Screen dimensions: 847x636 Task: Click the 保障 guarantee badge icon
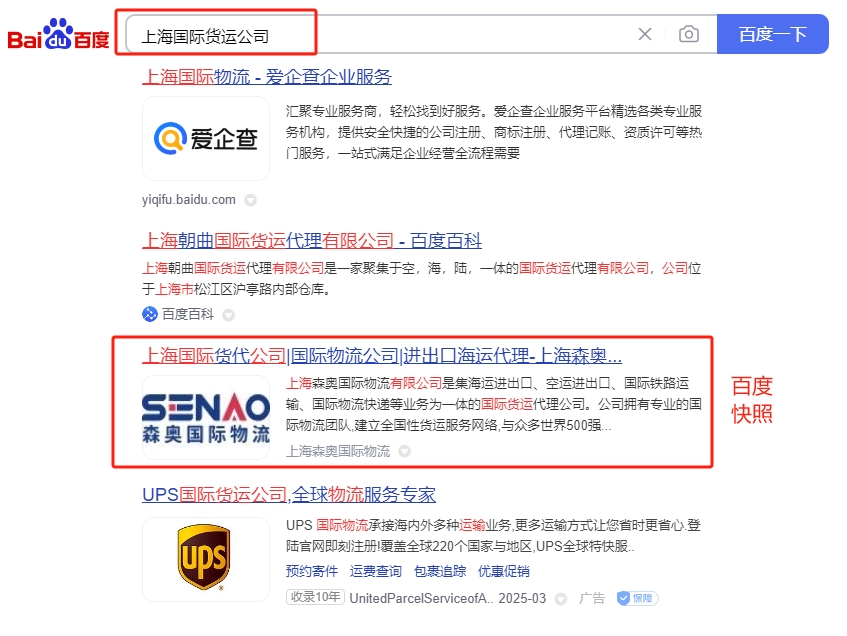(x=637, y=598)
